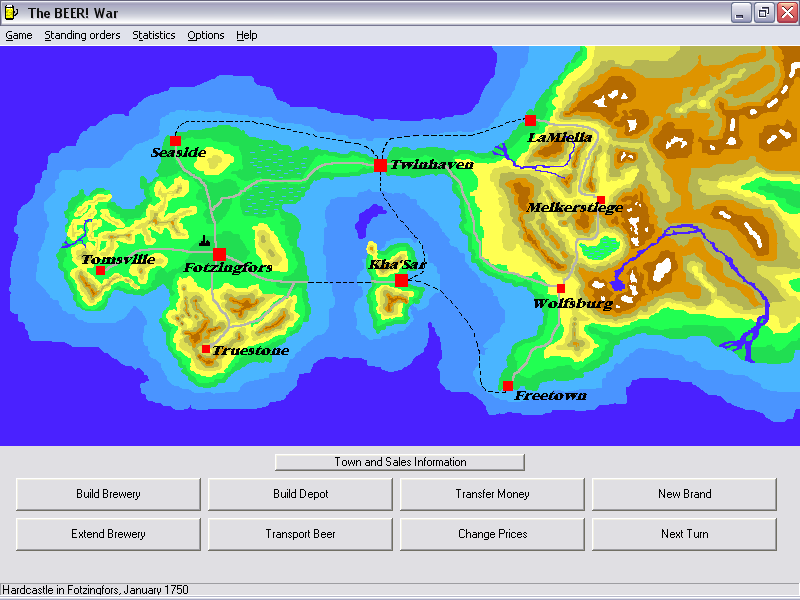Click the Freetown town marker
The width and height of the screenshot is (800, 600).
pos(508,386)
